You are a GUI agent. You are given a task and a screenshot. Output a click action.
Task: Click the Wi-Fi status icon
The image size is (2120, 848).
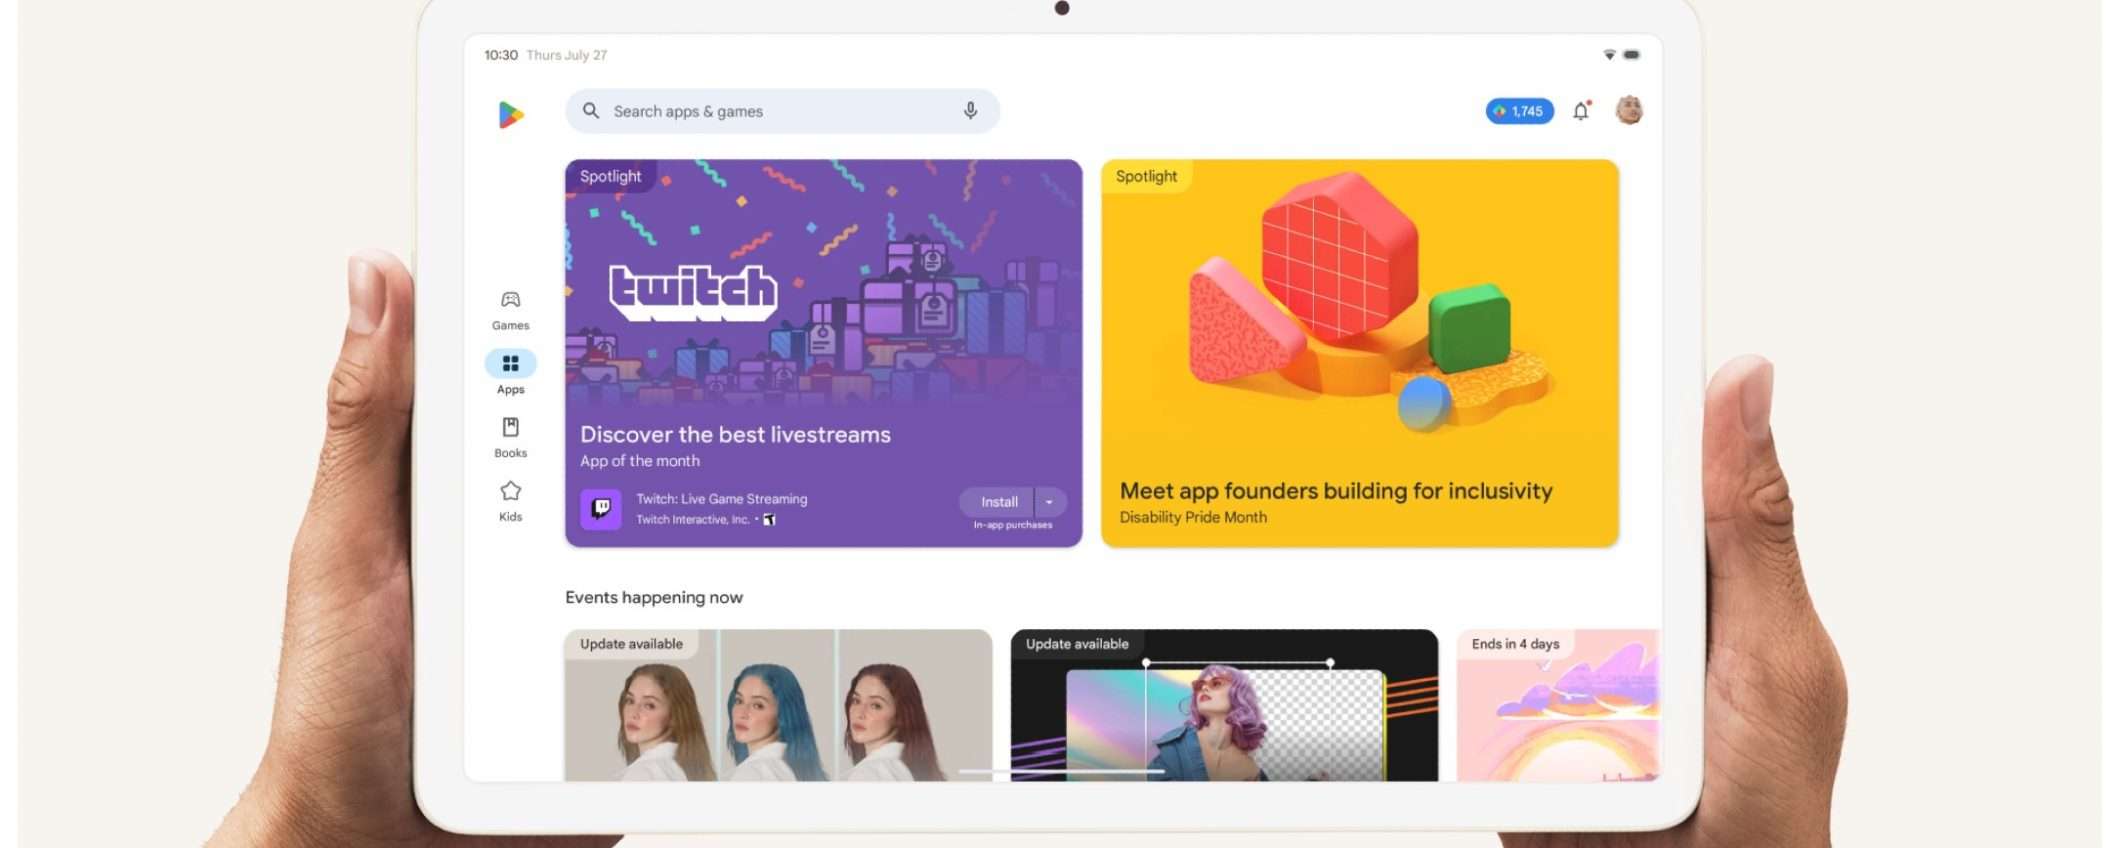pos(1609,55)
